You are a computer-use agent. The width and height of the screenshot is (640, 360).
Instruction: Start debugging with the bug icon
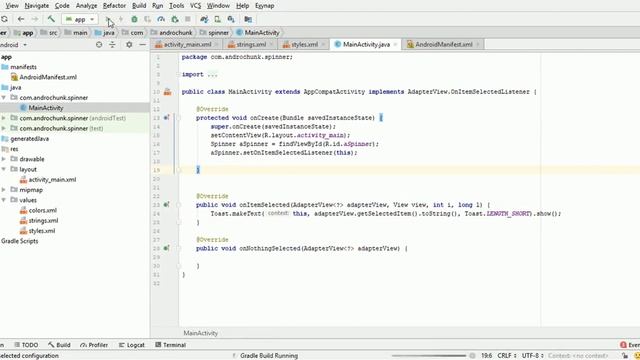pos(134,19)
